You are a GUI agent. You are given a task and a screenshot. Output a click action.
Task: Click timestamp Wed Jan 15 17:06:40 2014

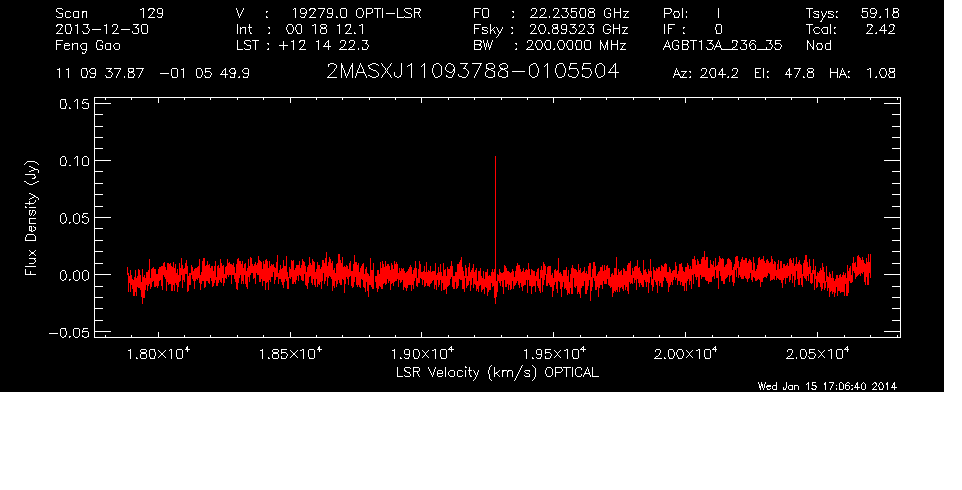click(x=827, y=386)
